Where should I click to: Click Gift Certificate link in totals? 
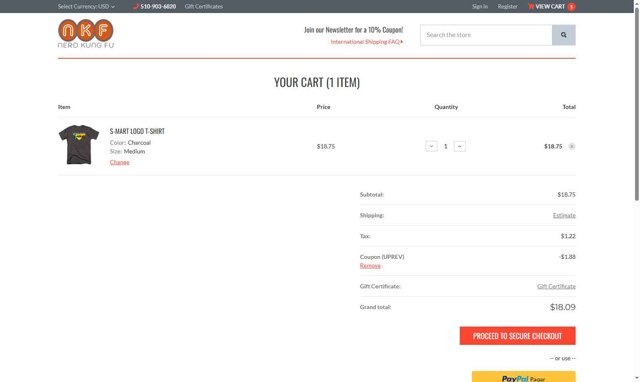point(556,286)
